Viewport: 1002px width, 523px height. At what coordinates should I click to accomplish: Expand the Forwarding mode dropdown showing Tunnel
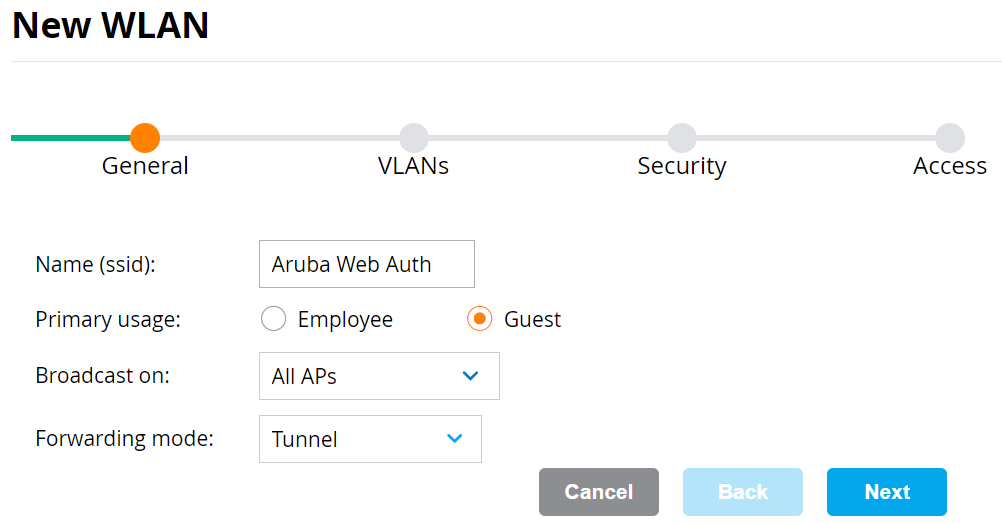point(370,439)
